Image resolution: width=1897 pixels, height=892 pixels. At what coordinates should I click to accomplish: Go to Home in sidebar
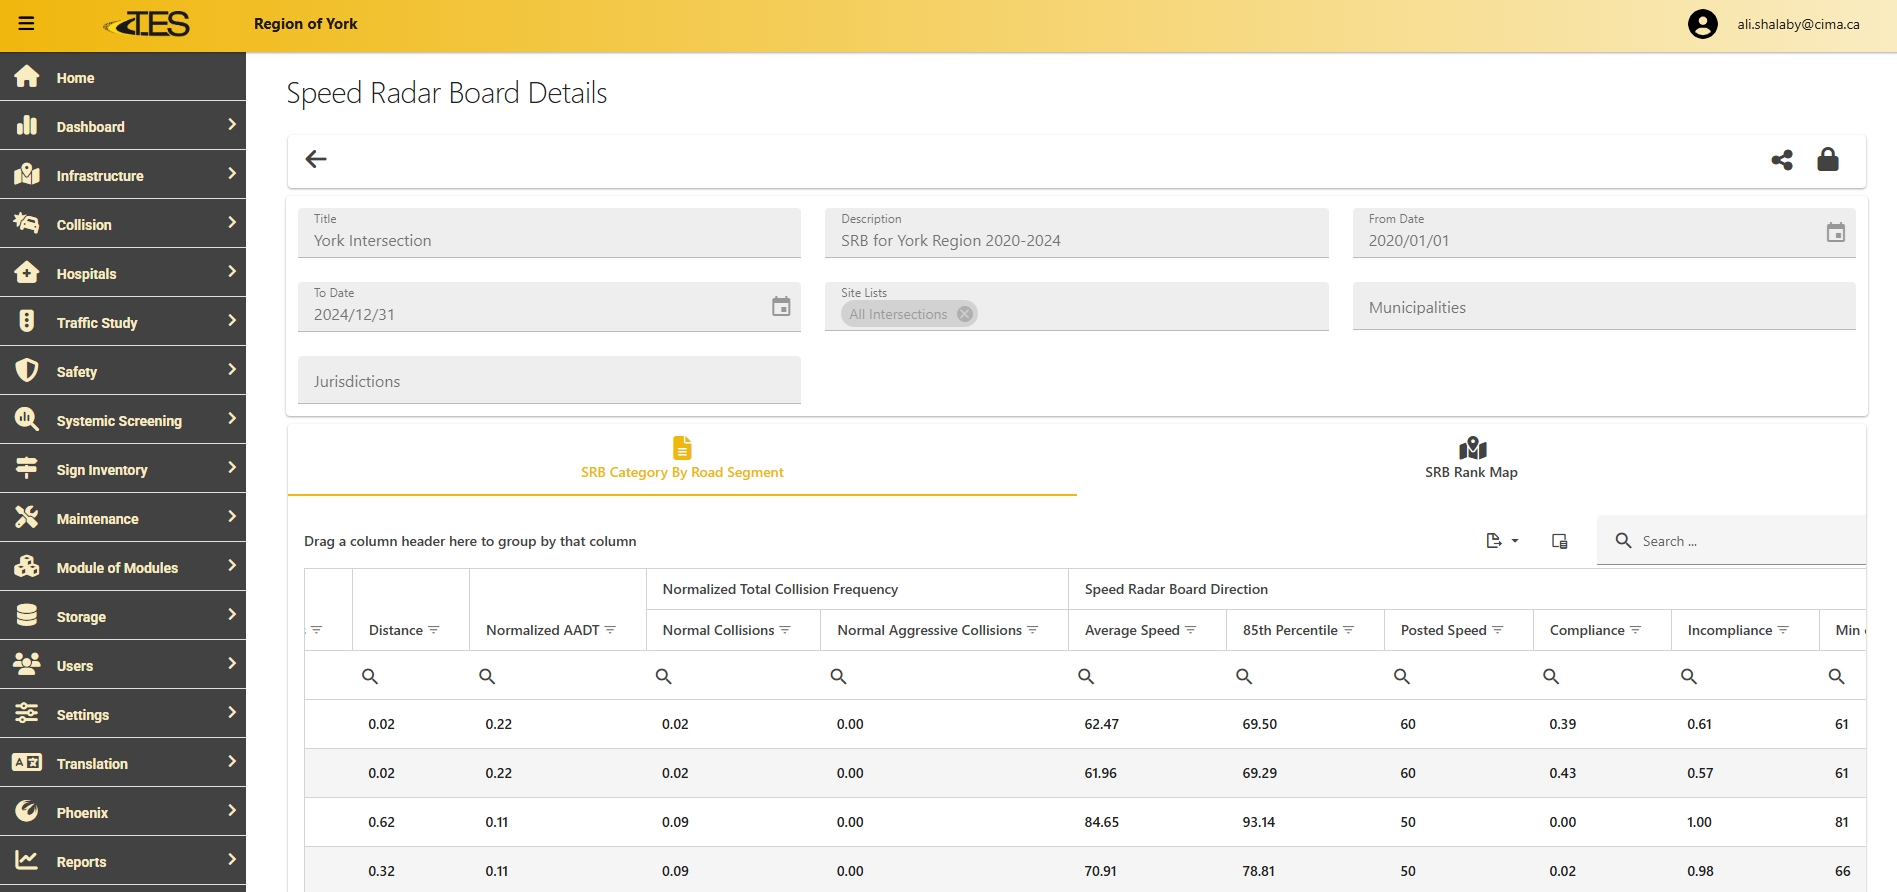pyautogui.click(x=76, y=78)
